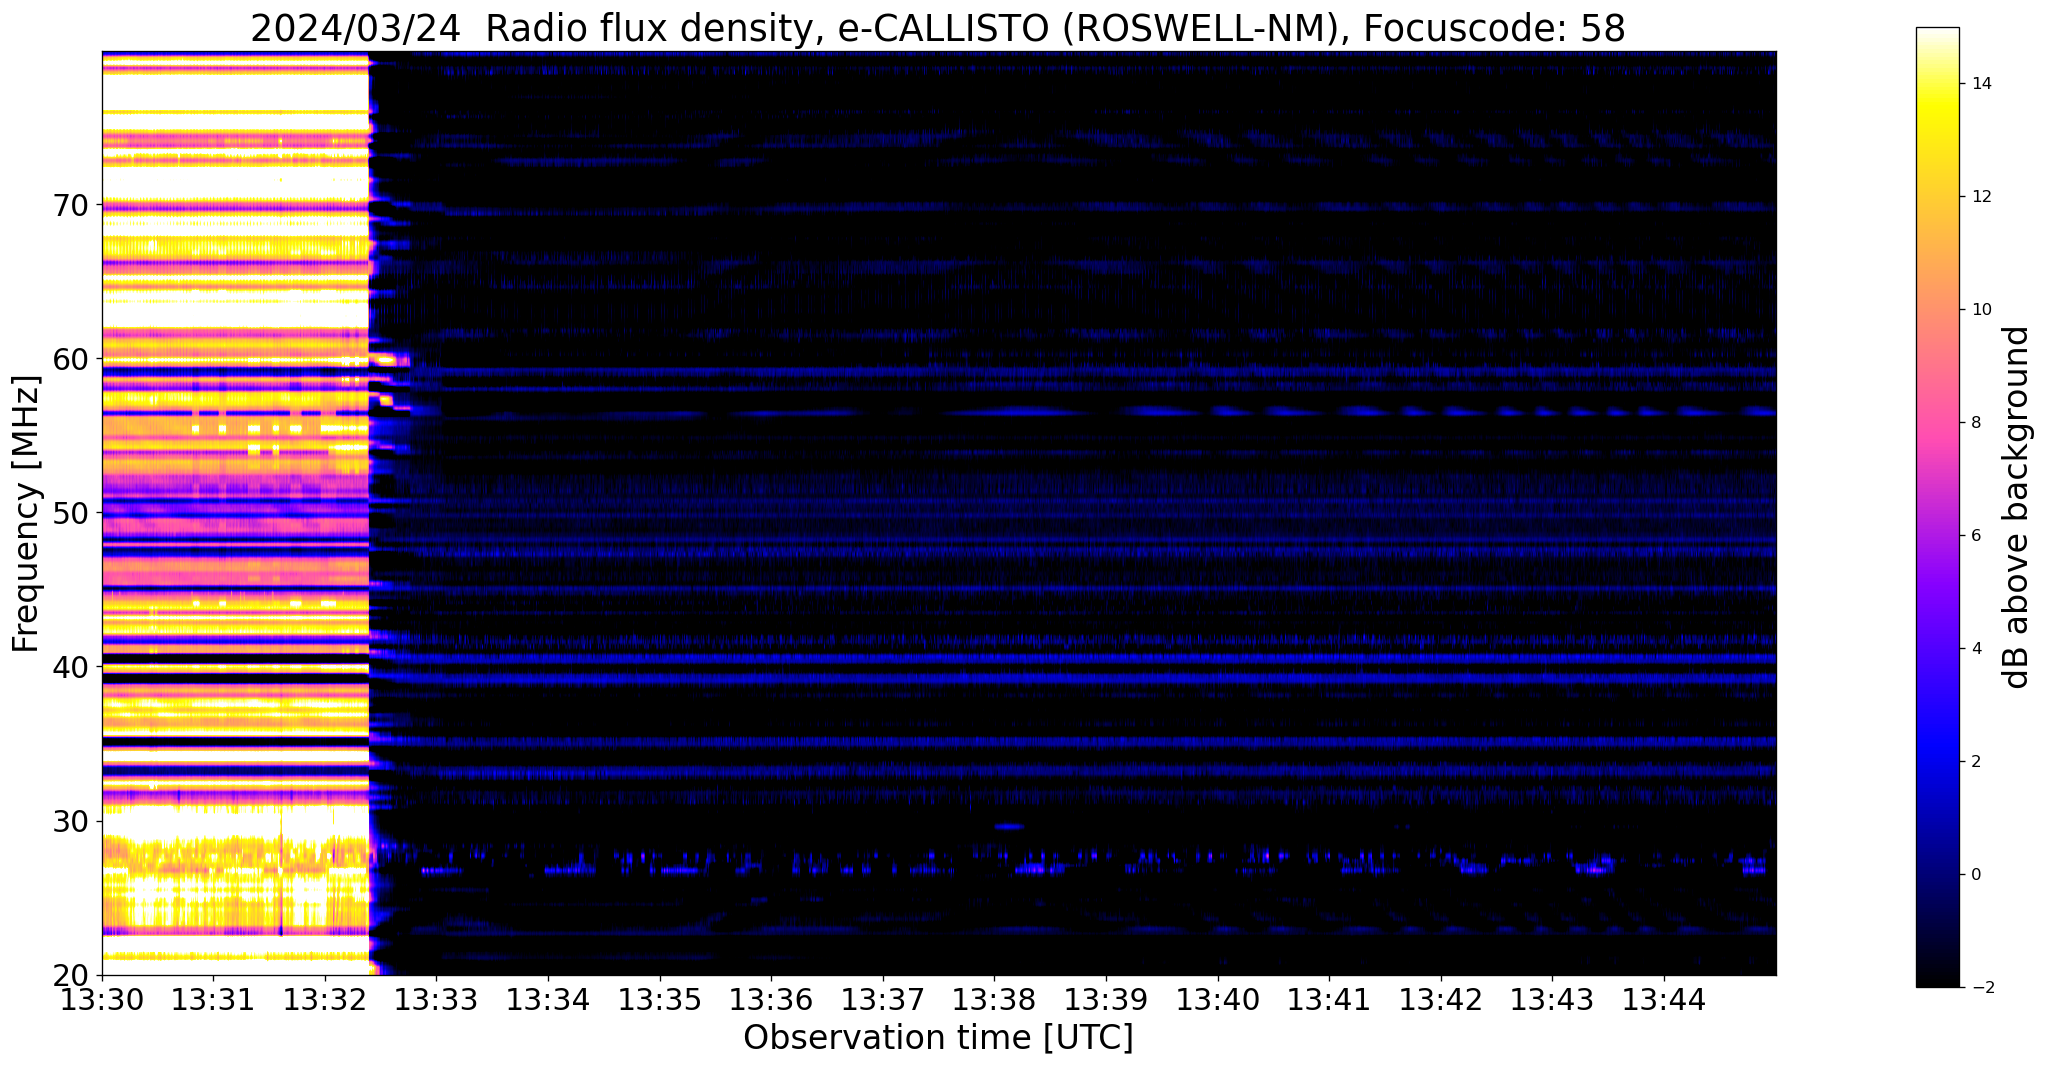Click the colorbar tick label 6
This screenshot has width=2047, height=1067.
click(1976, 536)
